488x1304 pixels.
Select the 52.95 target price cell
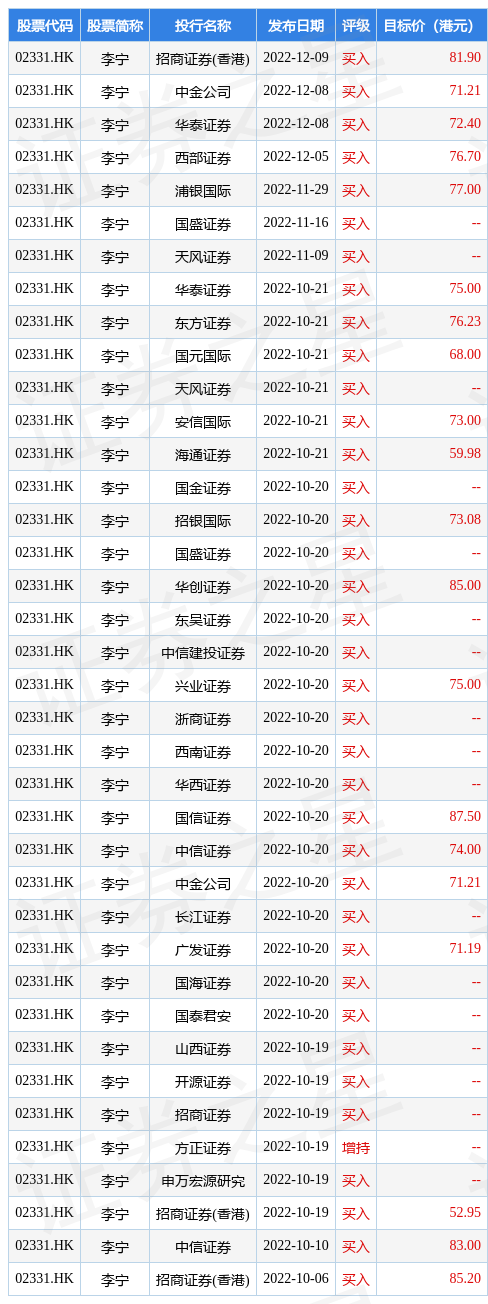coord(432,1213)
